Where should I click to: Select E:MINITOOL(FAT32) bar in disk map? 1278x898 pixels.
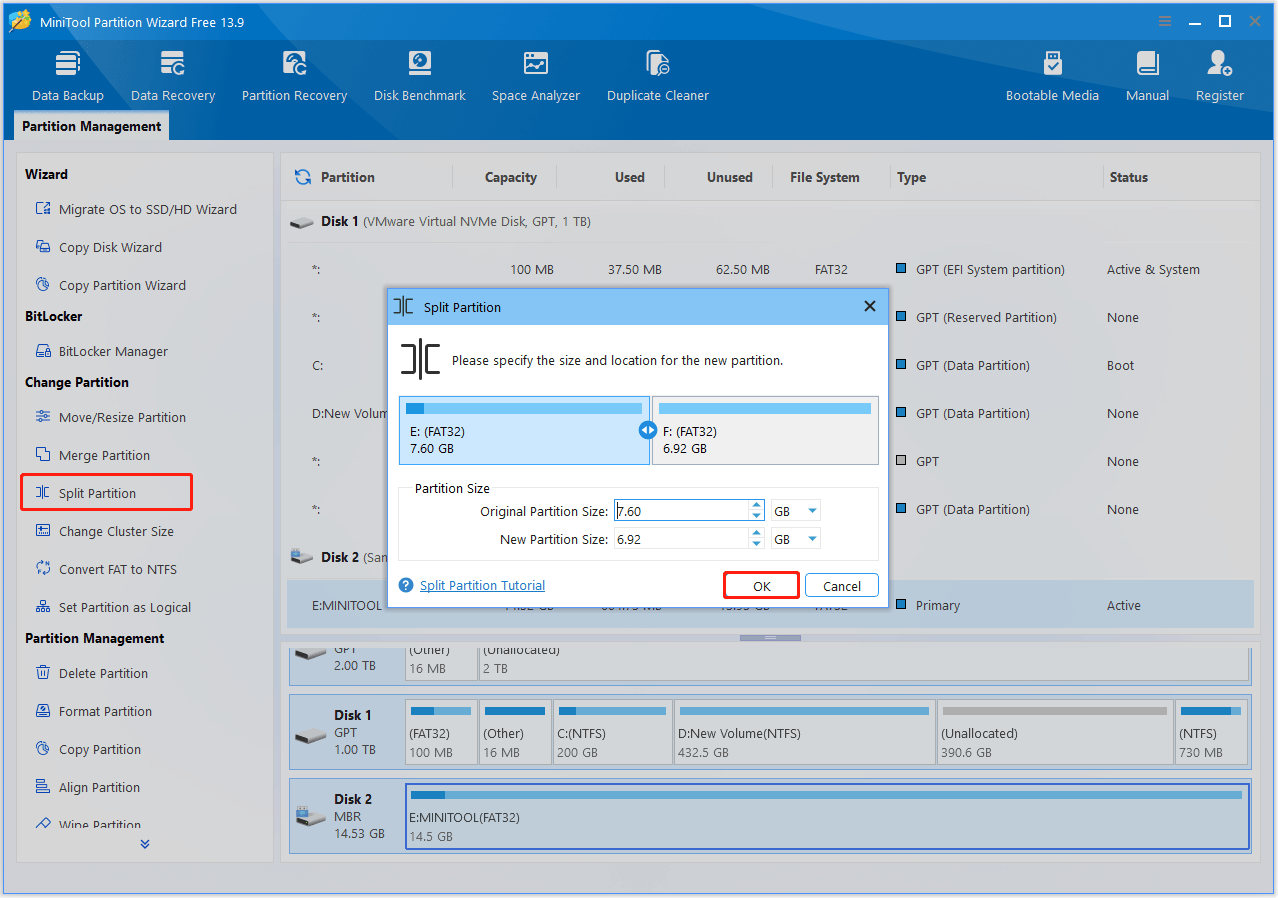(827, 816)
